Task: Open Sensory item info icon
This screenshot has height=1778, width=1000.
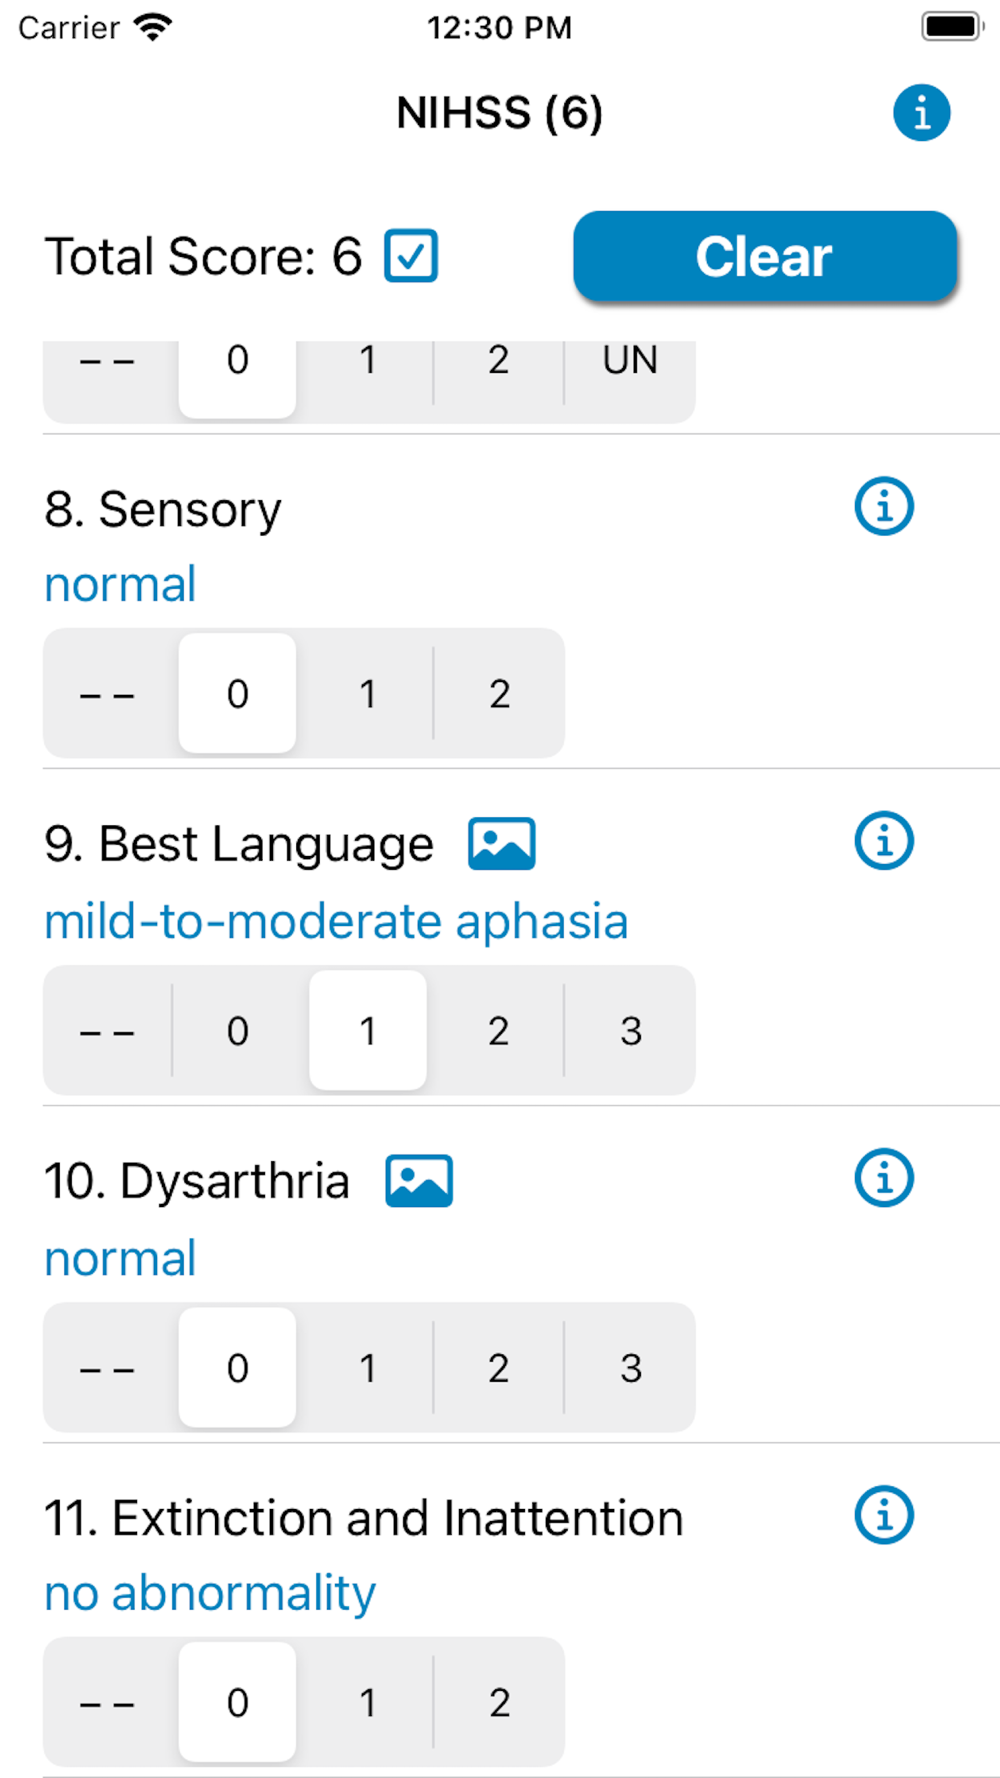Action: click(x=884, y=507)
